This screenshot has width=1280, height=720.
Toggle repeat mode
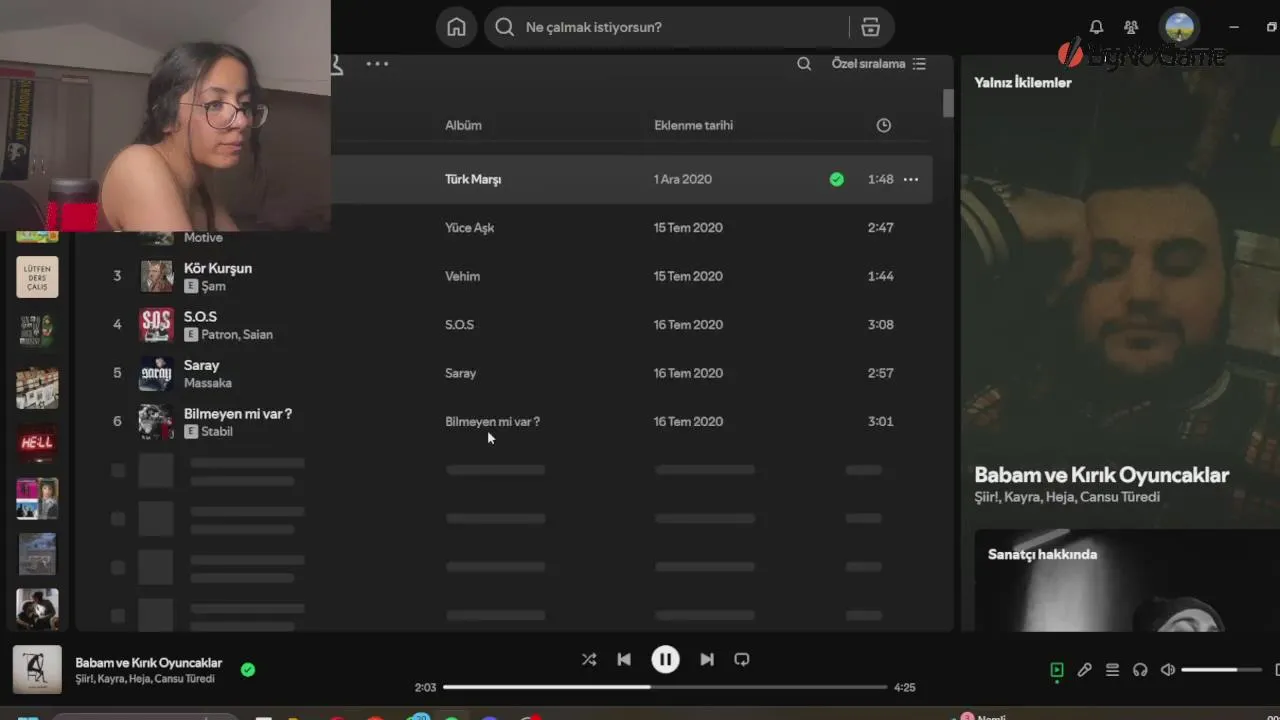(742, 659)
